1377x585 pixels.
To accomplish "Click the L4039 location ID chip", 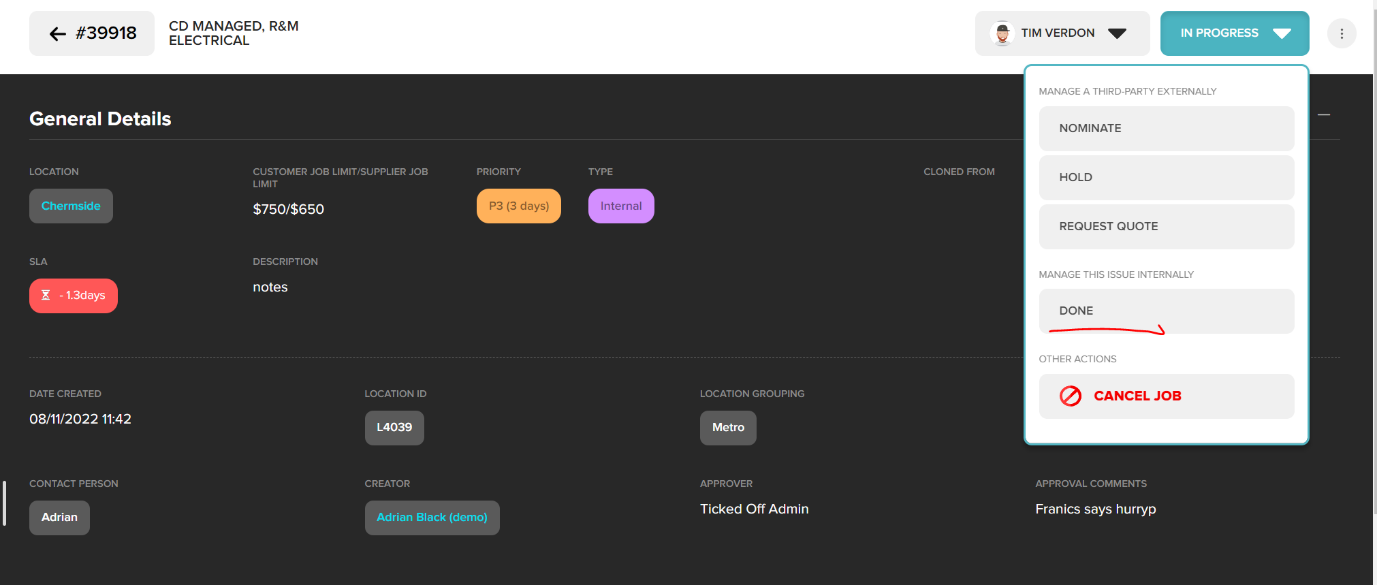I will 395,427.
